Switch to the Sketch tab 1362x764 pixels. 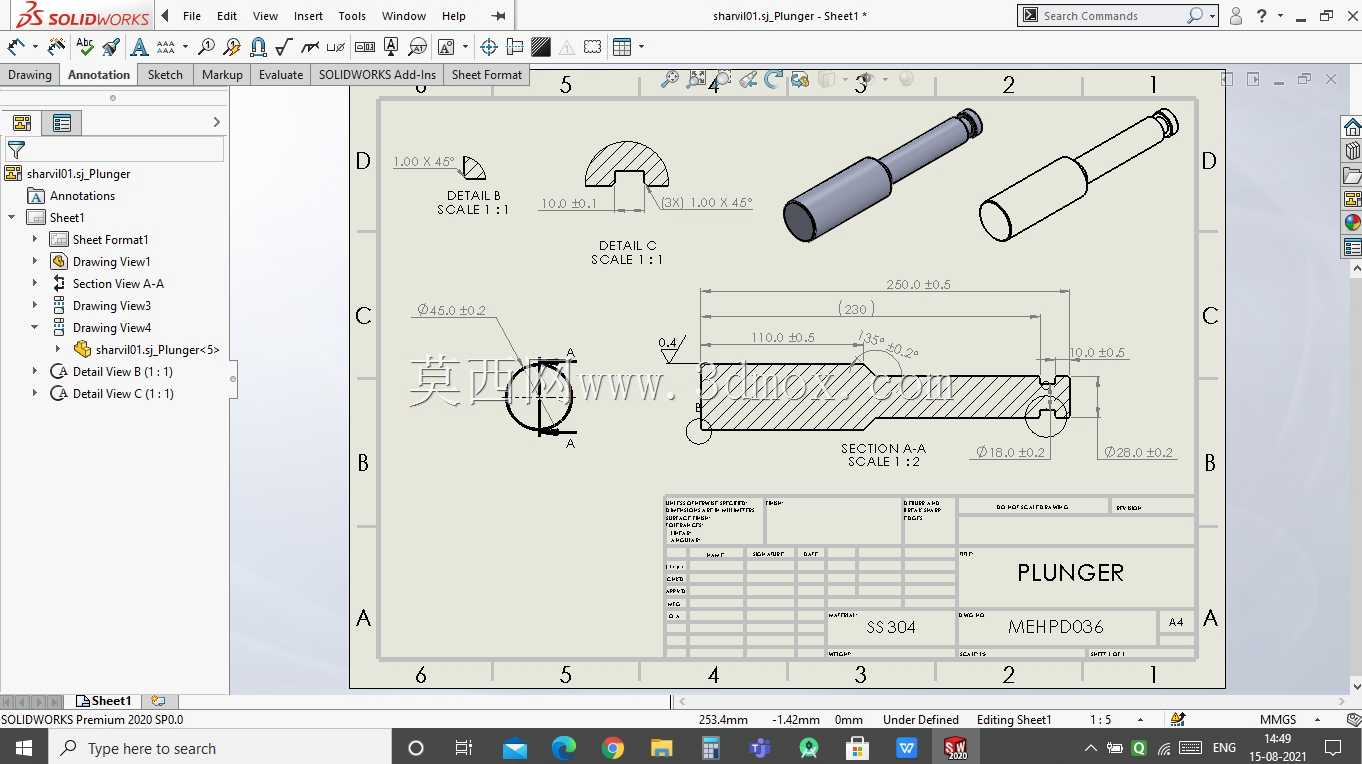tap(165, 74)
